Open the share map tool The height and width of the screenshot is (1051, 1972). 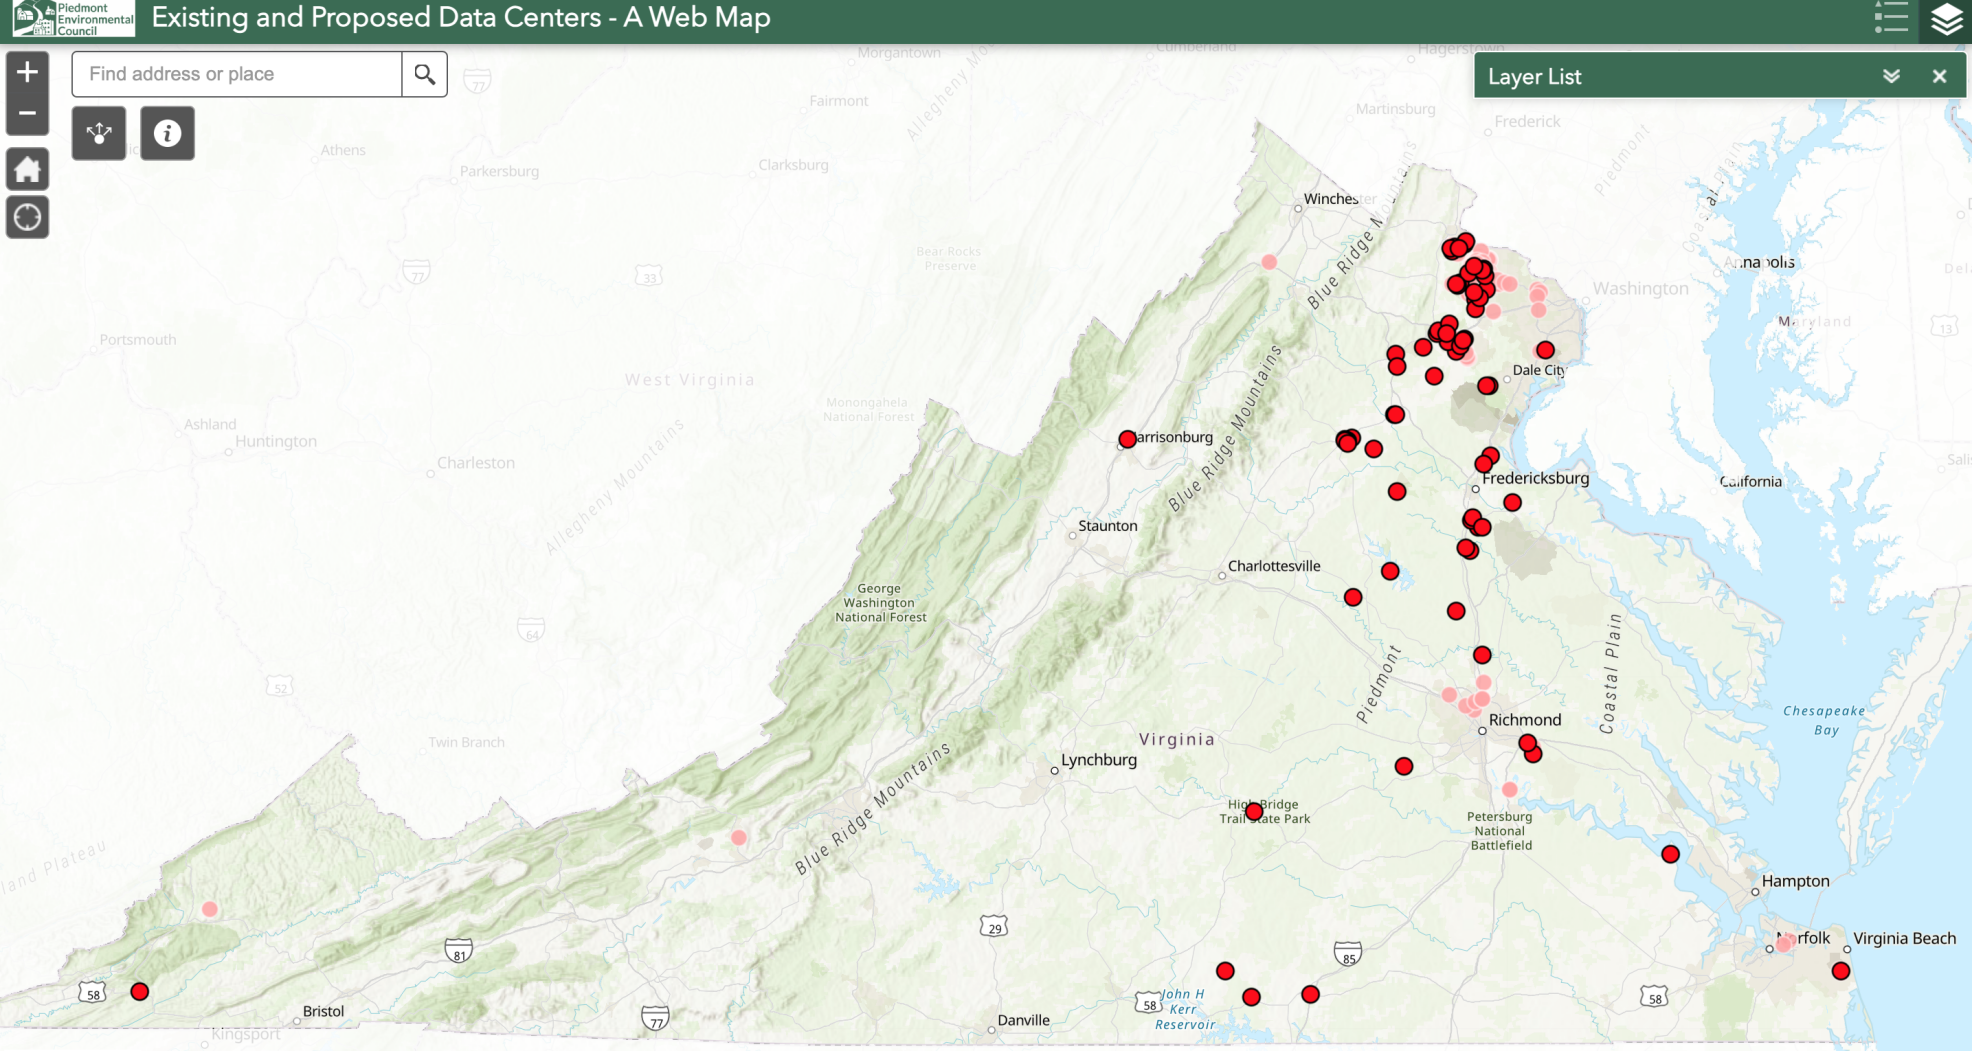[98, 132]
